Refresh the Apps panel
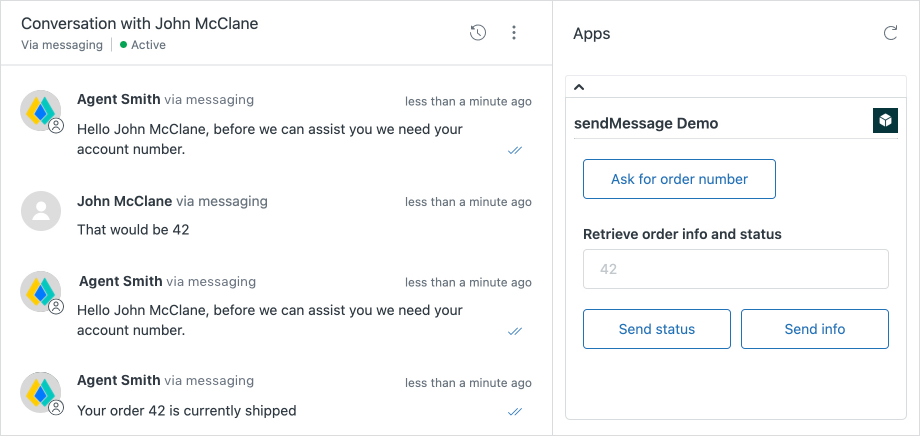920x436 pixels. (x=890, y=33)
